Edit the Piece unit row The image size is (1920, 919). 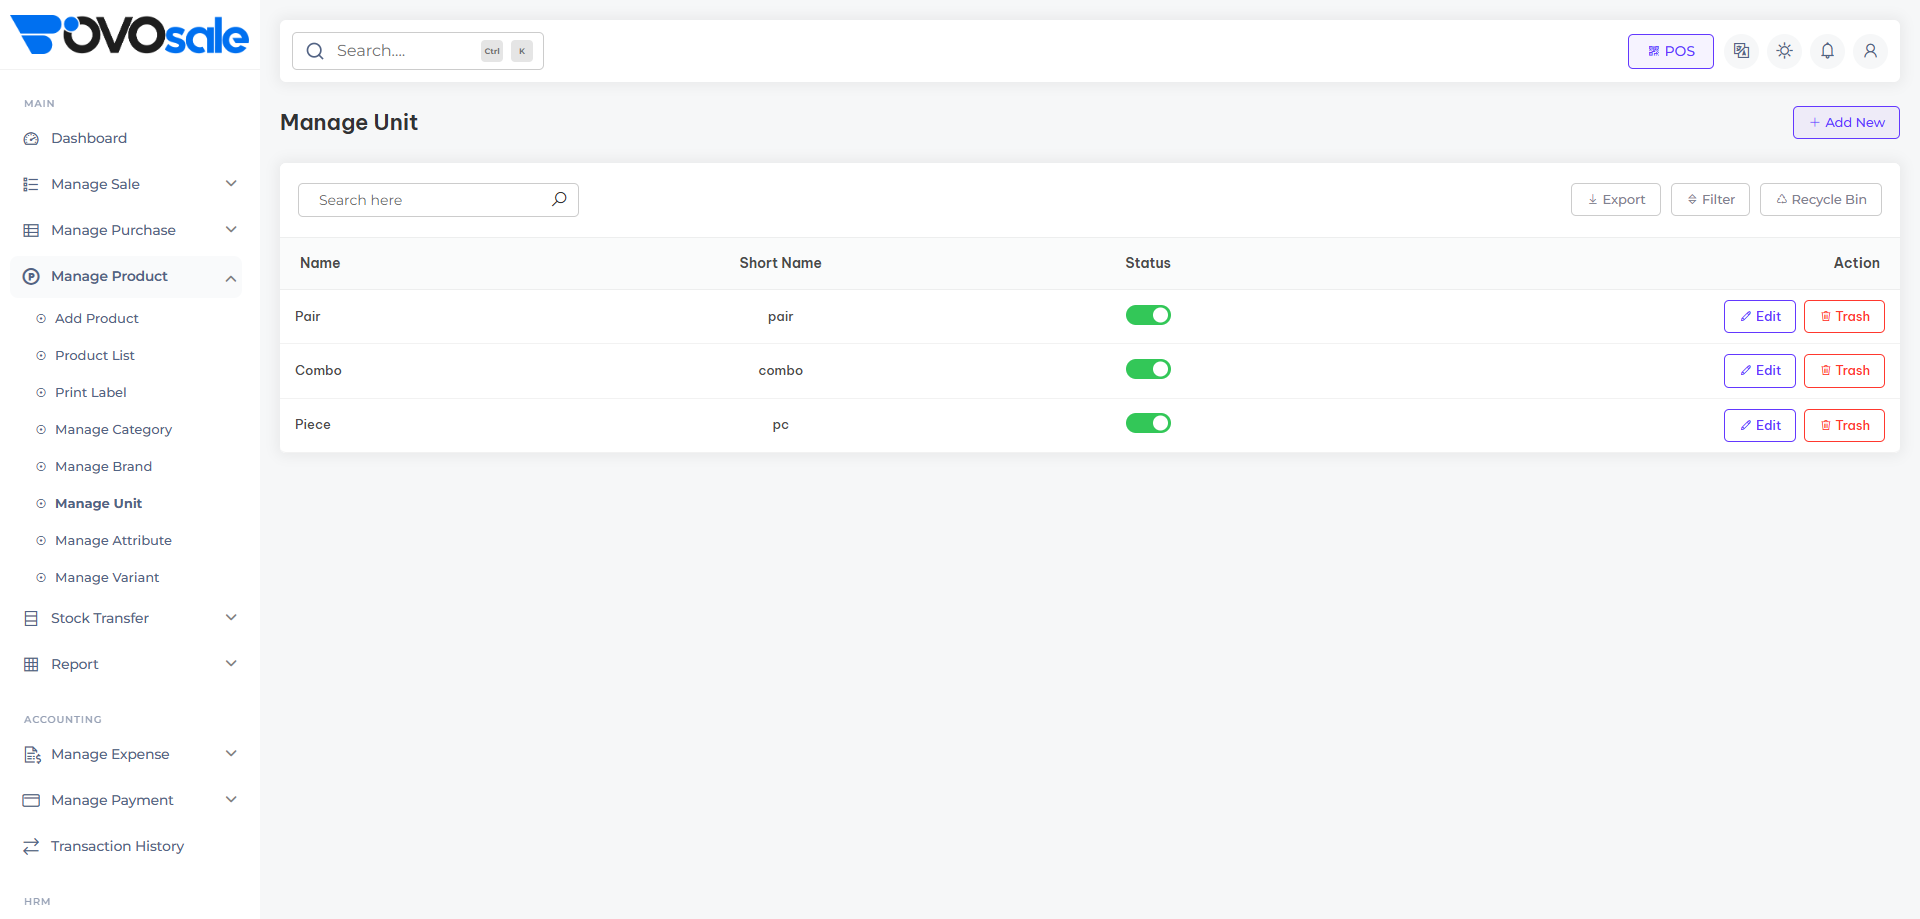coord(1760,426)
